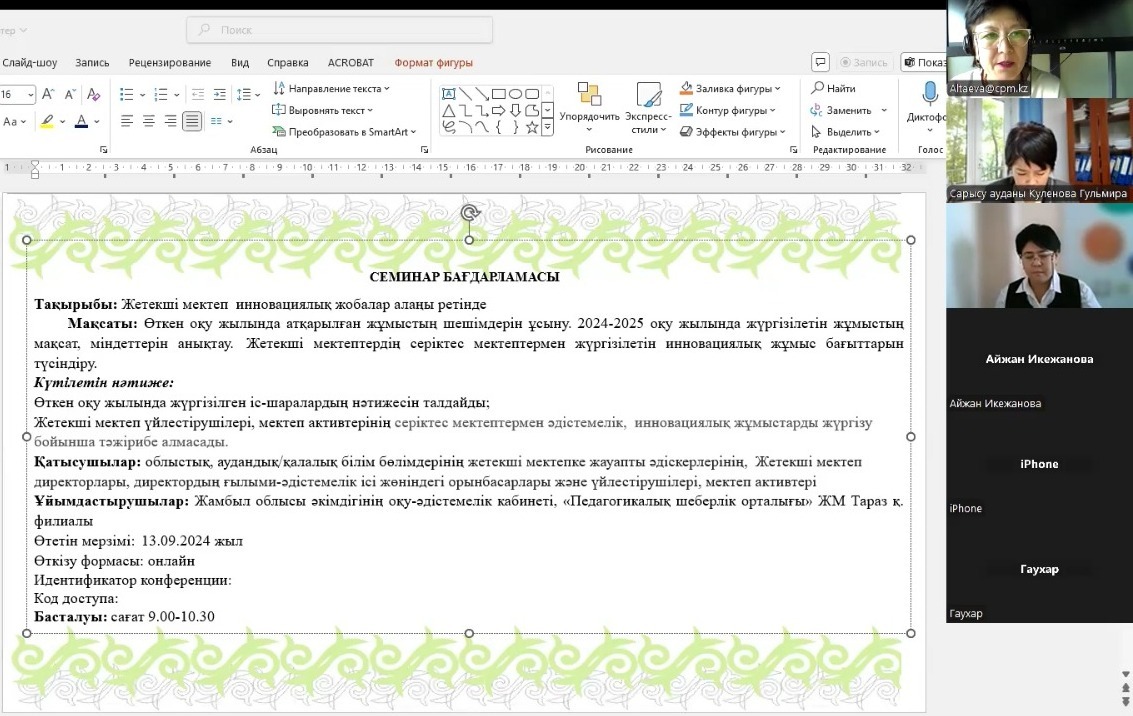Apply a numbered list
The image size is (1133, 716).
(x=161, y=94)
